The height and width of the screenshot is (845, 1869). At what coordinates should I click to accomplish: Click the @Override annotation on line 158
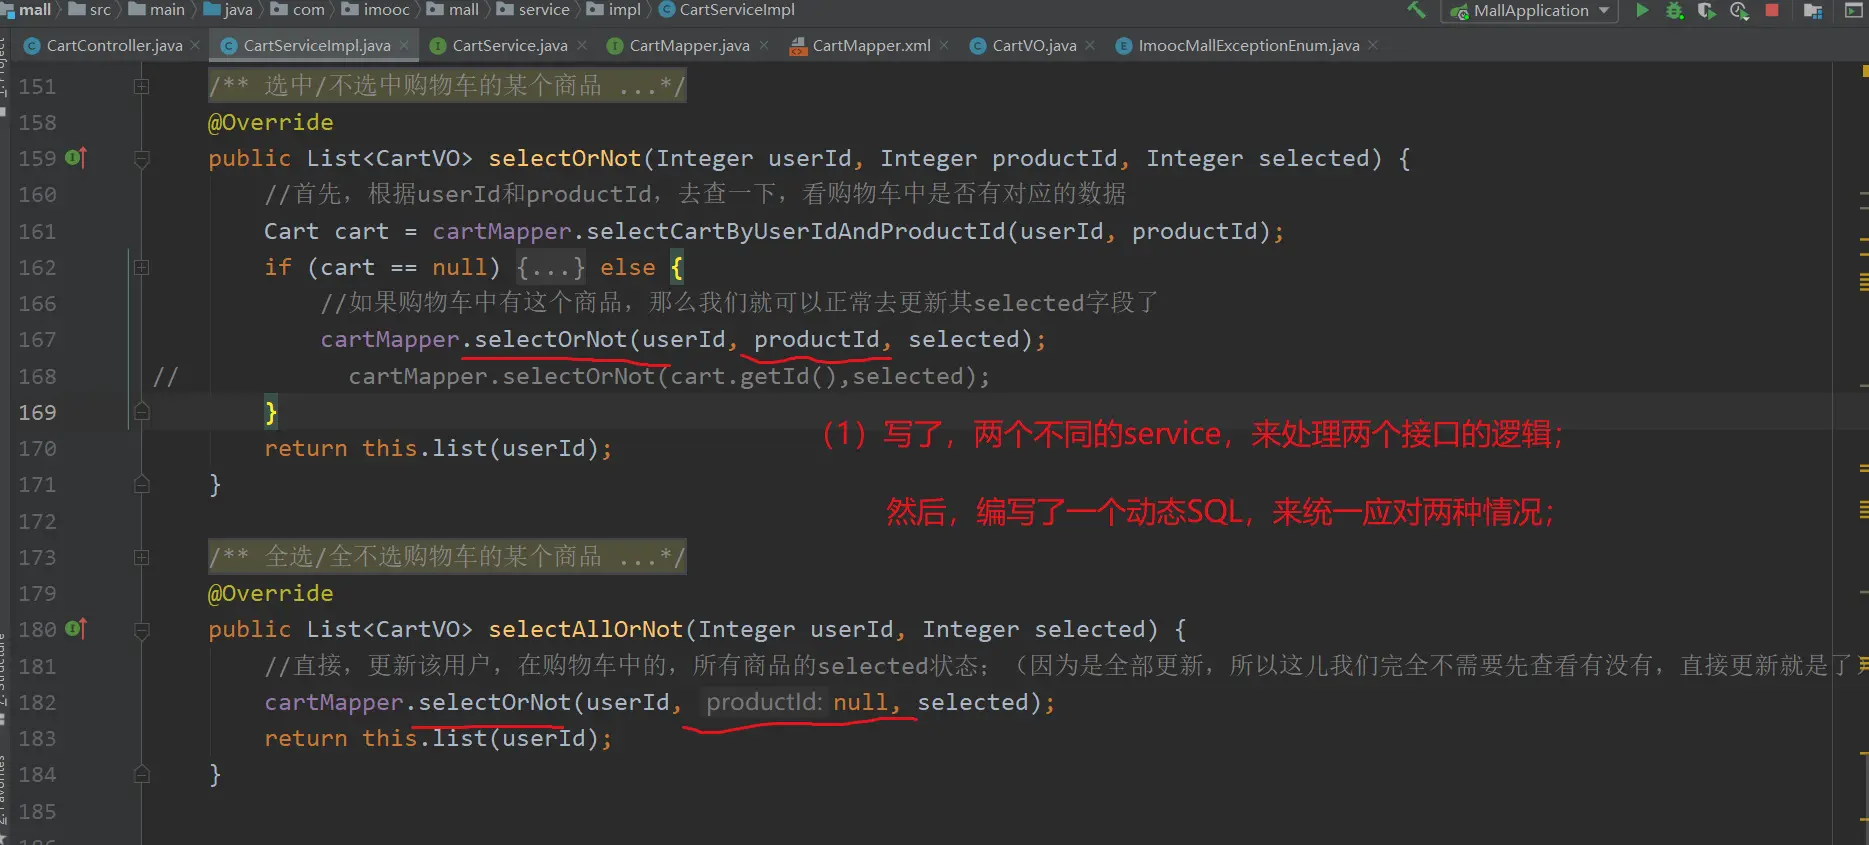[271, 122]
